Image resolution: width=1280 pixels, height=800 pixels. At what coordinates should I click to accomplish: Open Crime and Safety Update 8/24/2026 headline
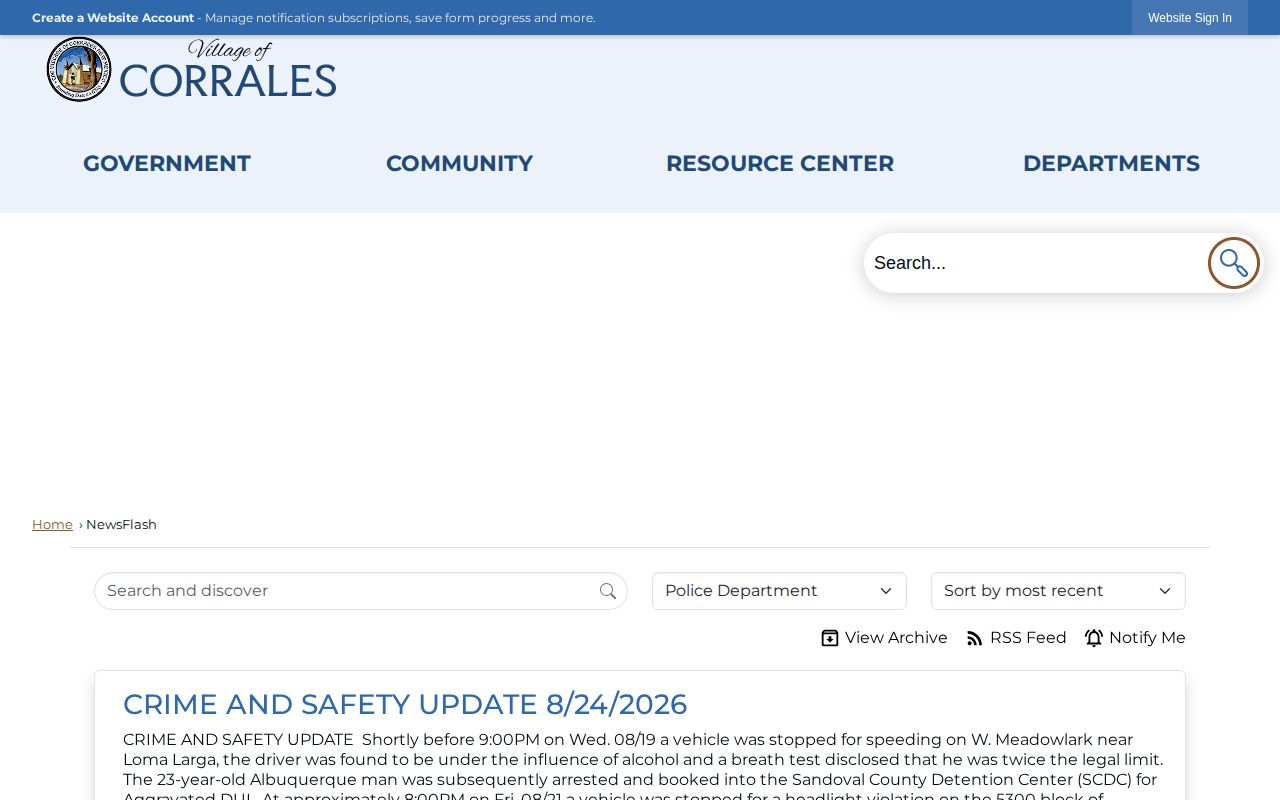(x=405, y=704)
